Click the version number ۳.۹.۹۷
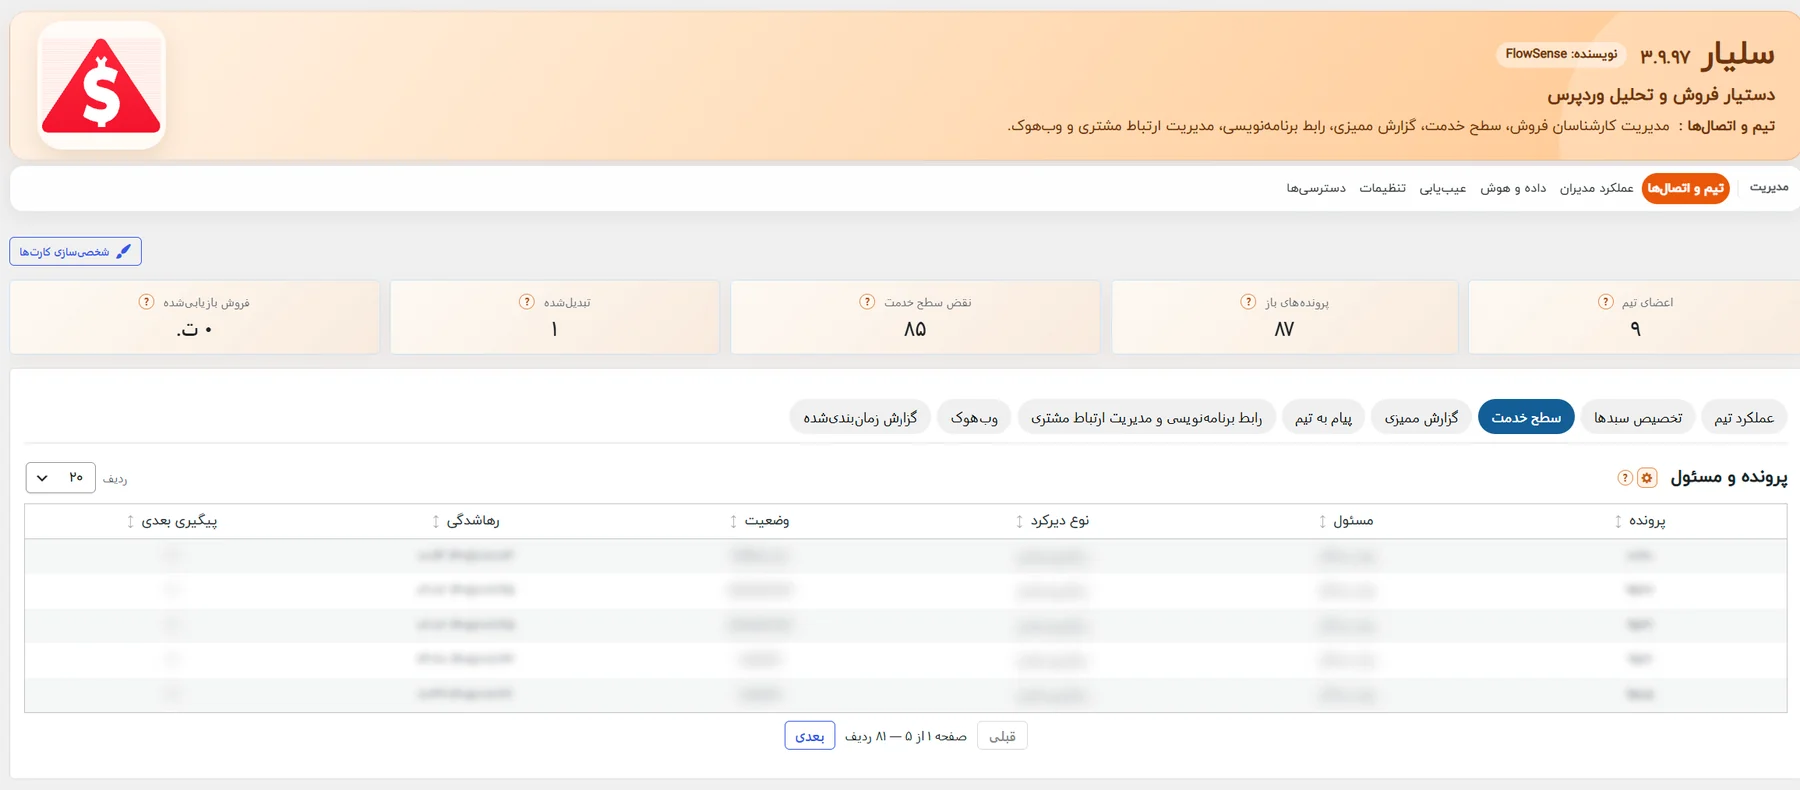 tap(1665, 56)
